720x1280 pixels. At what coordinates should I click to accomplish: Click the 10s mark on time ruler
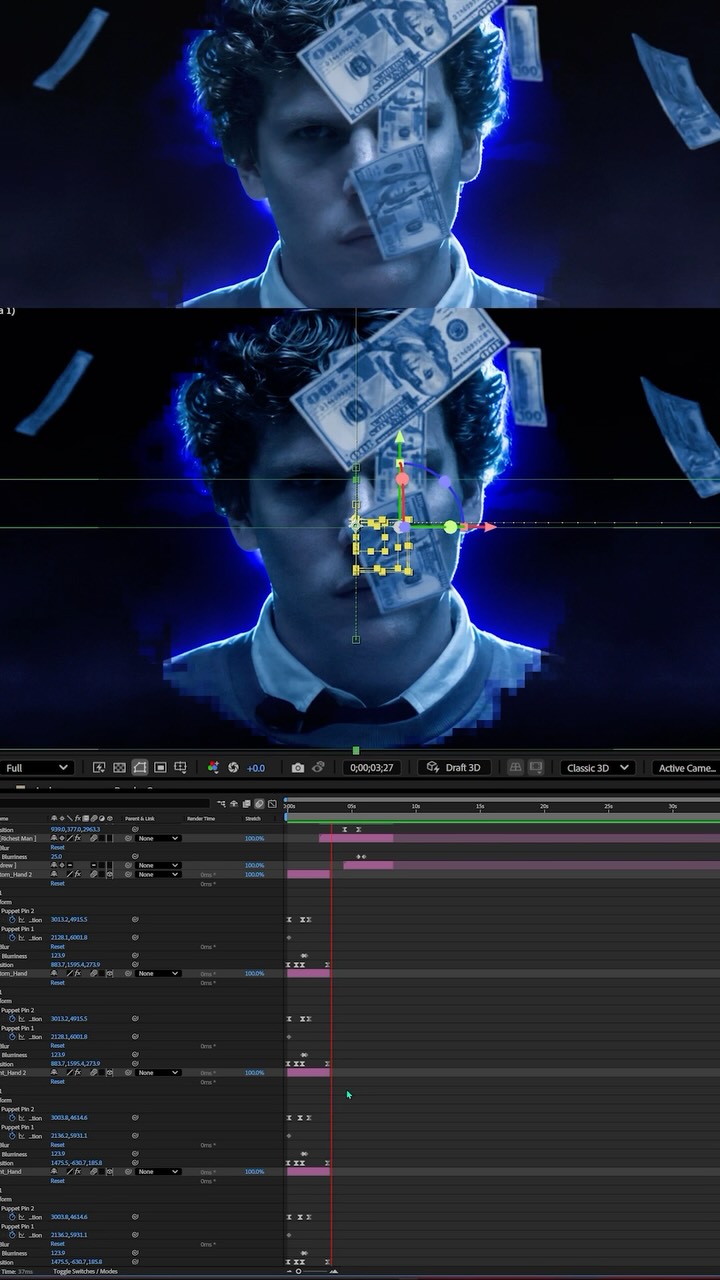coord(416,806)
